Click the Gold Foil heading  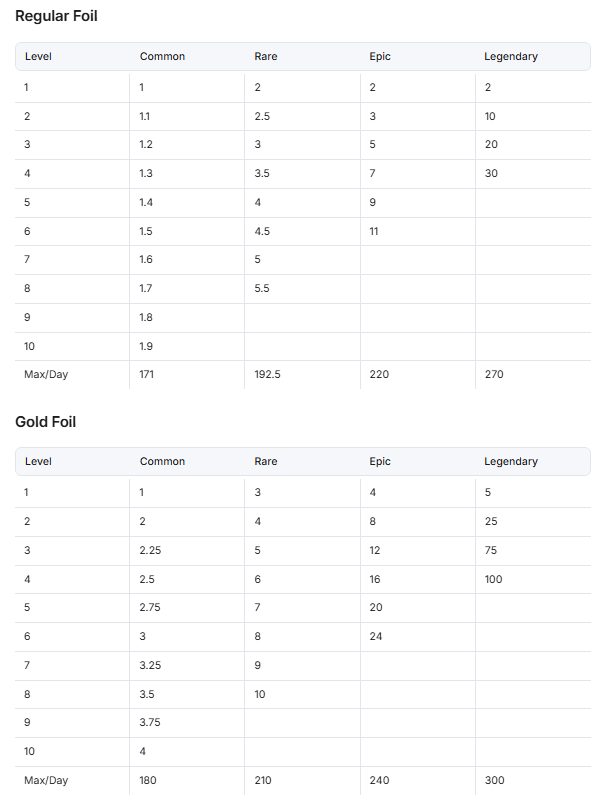45,422
